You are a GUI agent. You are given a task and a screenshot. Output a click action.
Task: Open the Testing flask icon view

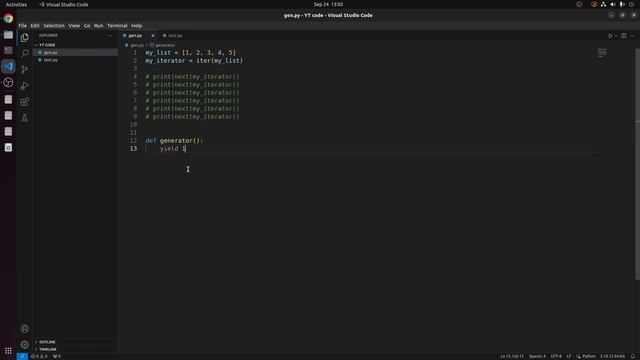pos(24,118)
